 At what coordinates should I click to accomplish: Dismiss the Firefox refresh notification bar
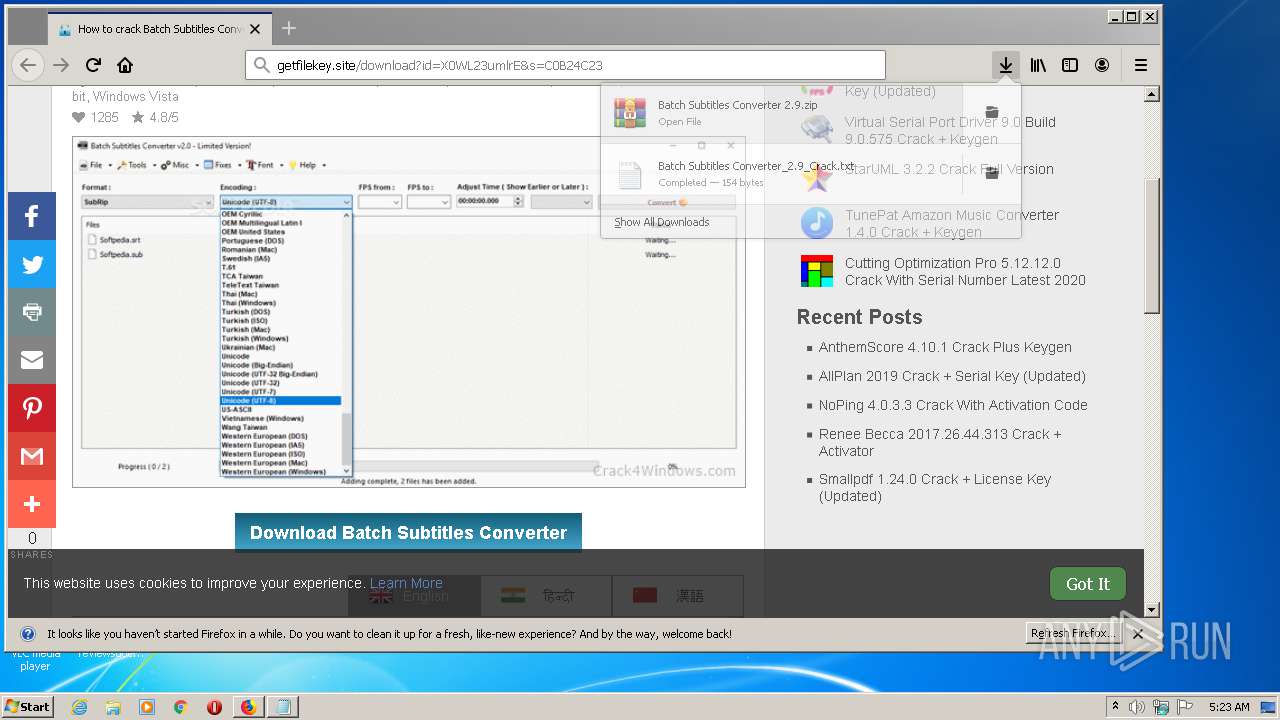1137,634
